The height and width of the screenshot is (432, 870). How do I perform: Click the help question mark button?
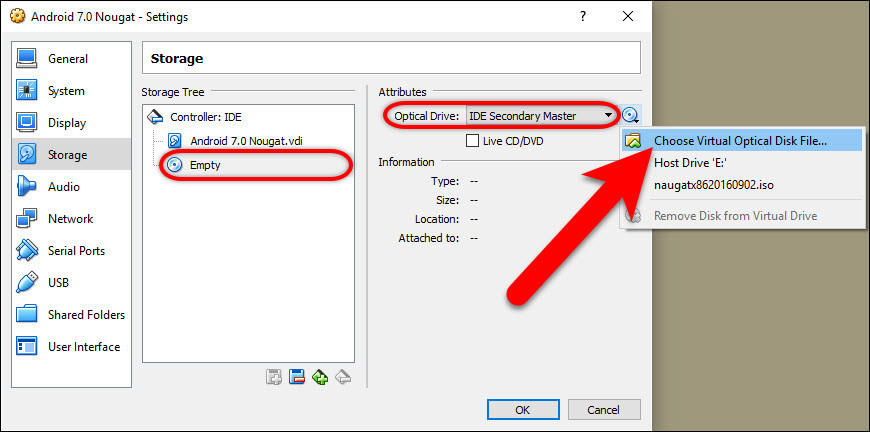(x=583, y=17)
